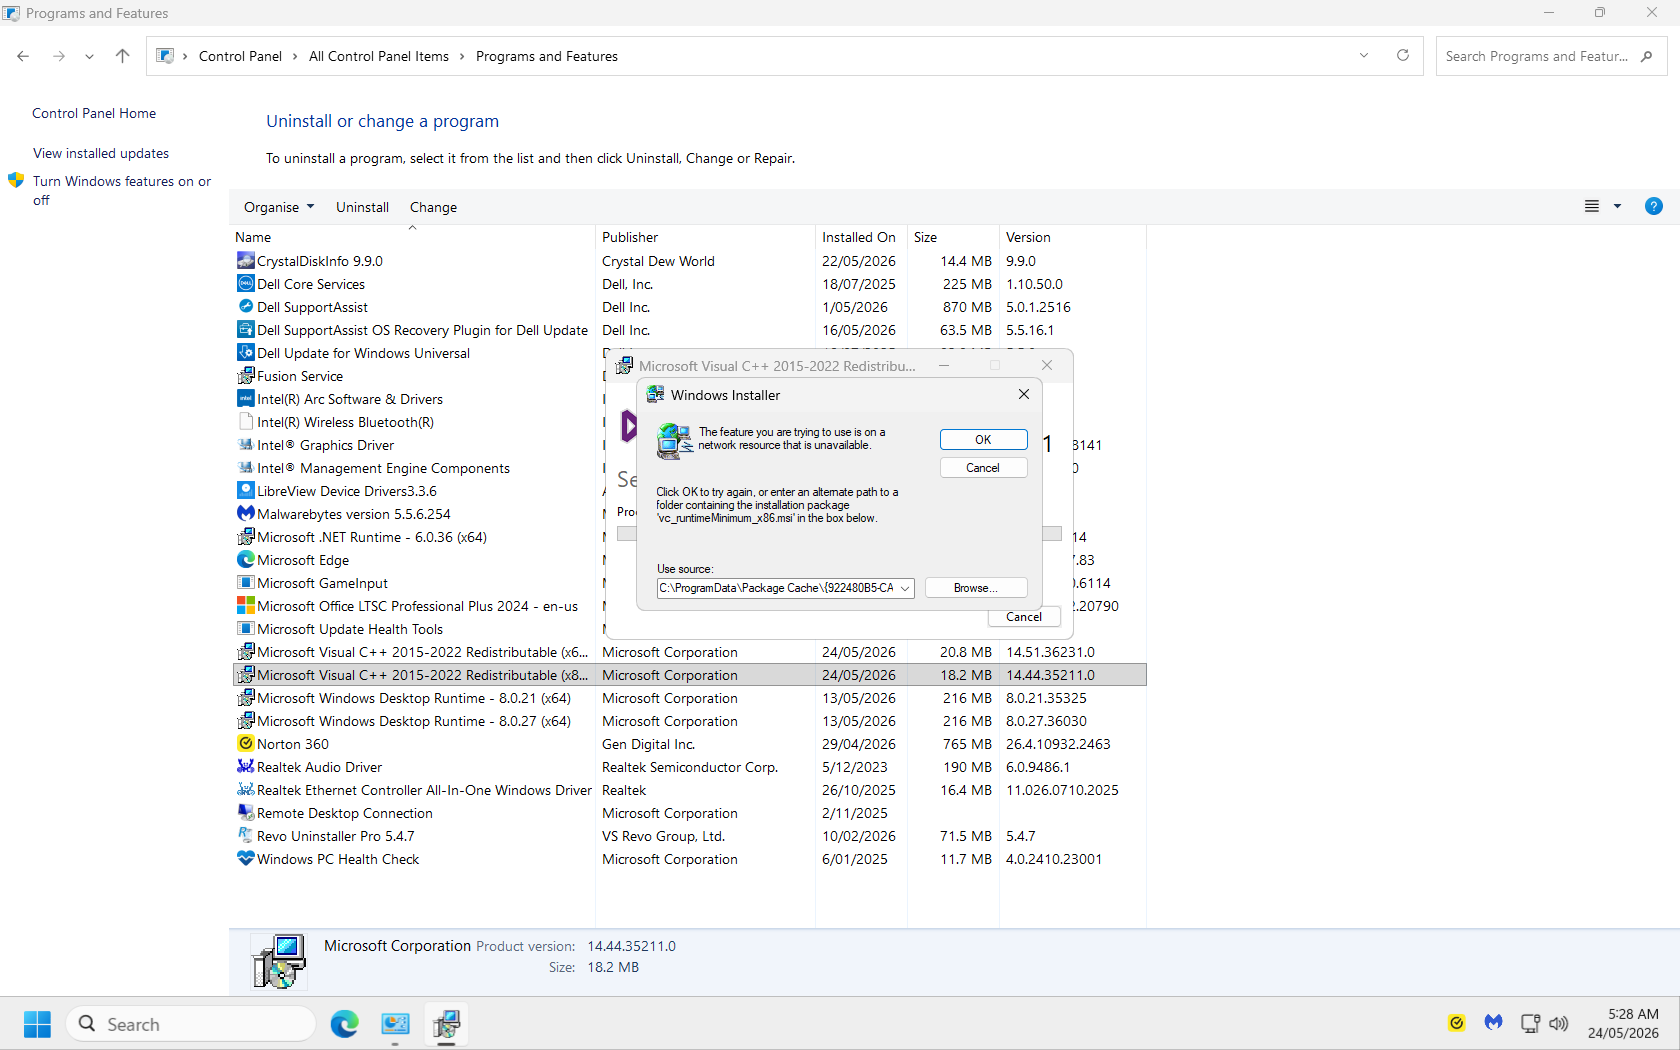
Task: Click the Revo Uninstaller Pro icon
Action: pos(246,835)
